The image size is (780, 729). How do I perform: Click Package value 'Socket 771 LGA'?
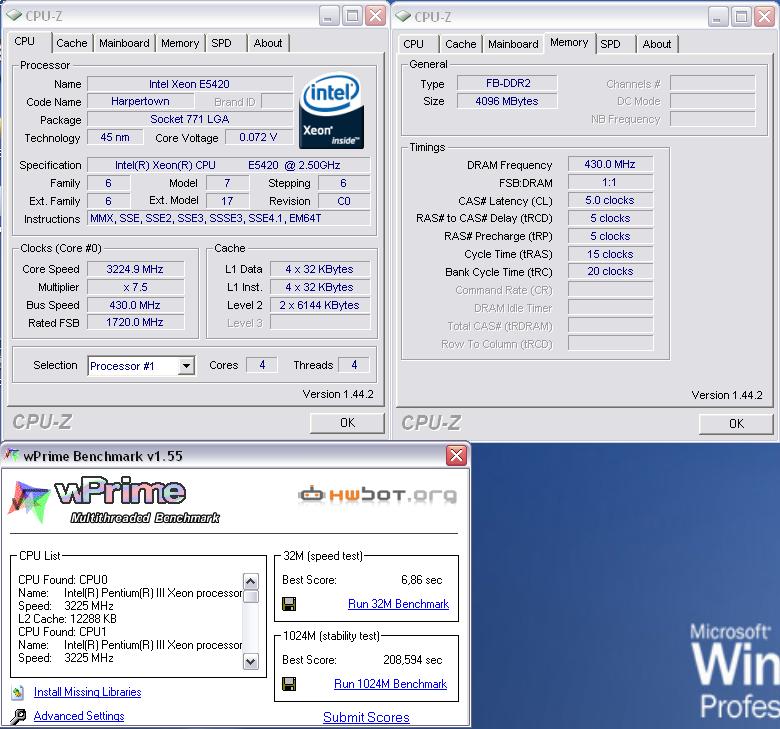[190, 119]
